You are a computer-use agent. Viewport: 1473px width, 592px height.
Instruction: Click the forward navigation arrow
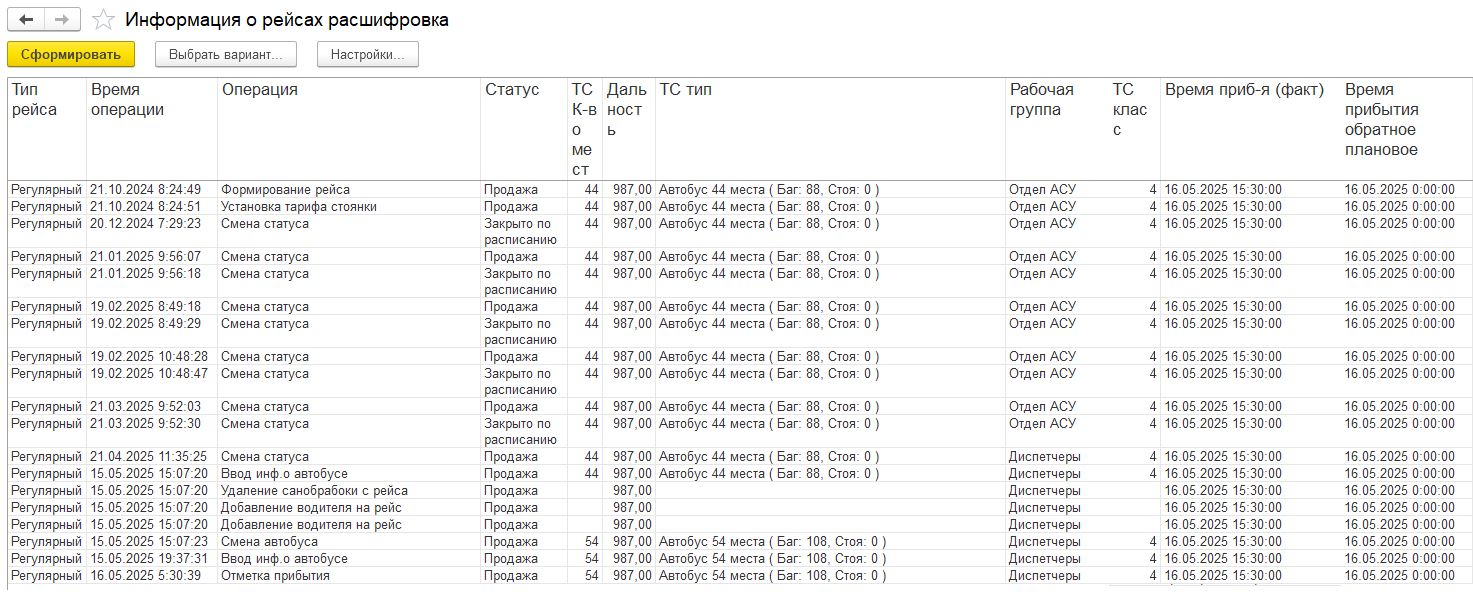(x=62, y=20)
